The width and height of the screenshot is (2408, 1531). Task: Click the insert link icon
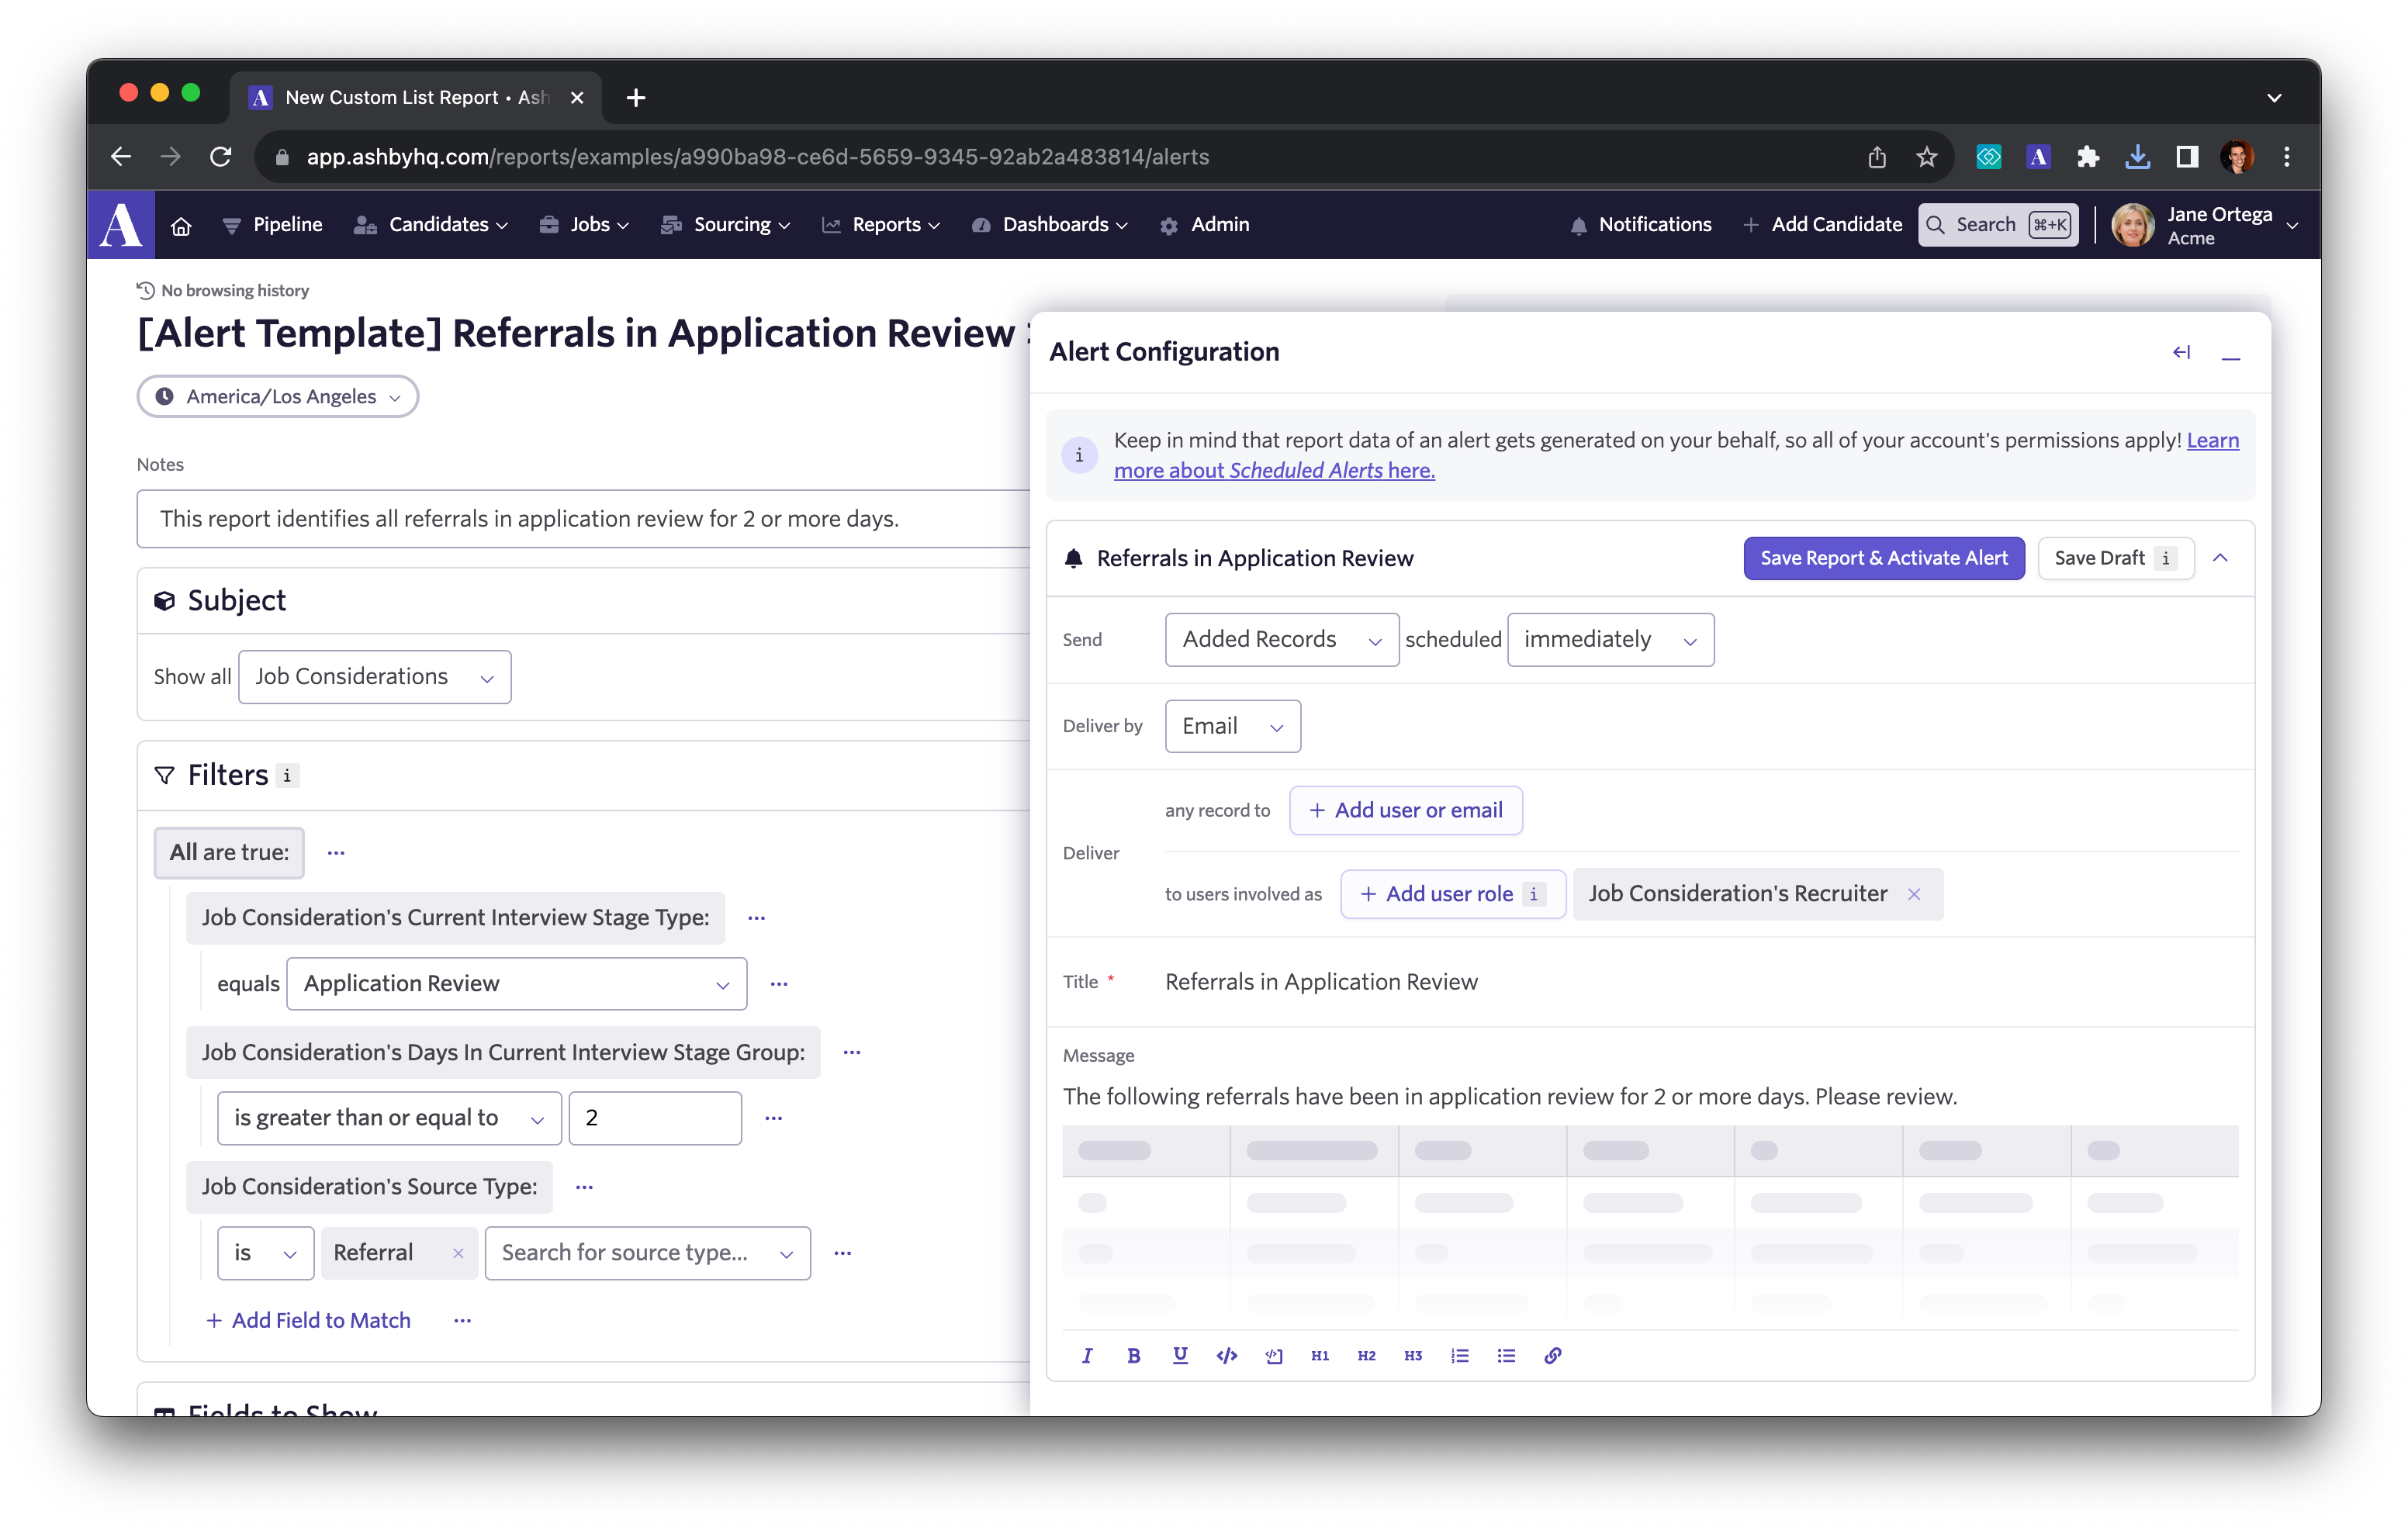1553,1355
